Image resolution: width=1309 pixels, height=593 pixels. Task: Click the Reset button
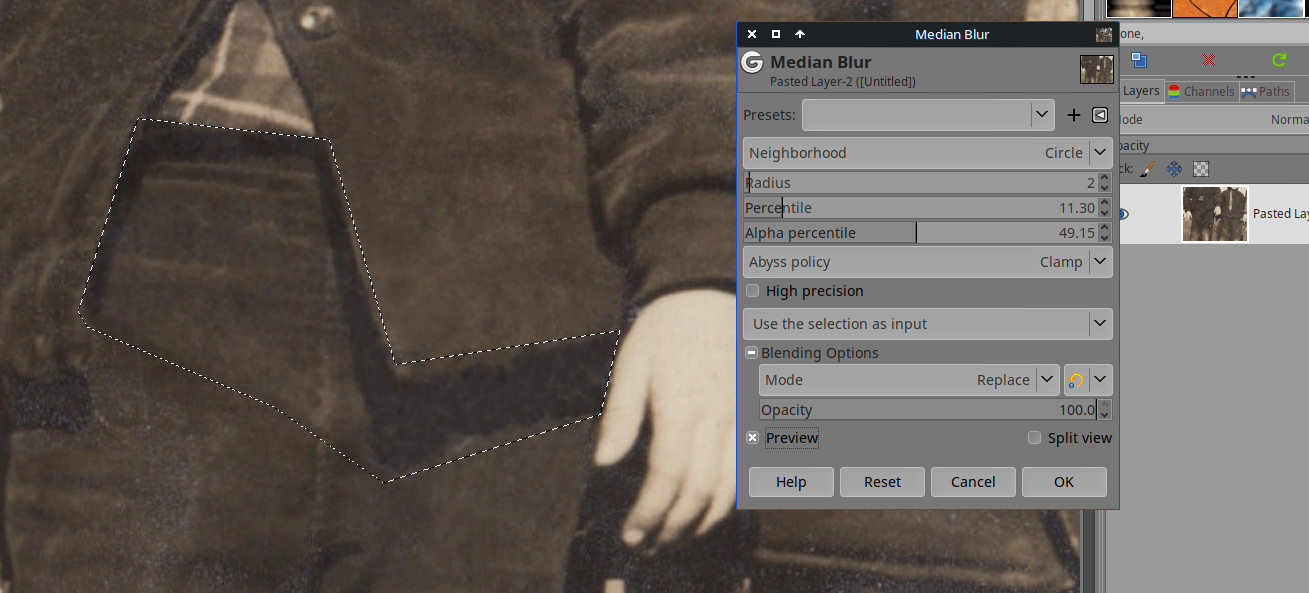pos(882,482)
